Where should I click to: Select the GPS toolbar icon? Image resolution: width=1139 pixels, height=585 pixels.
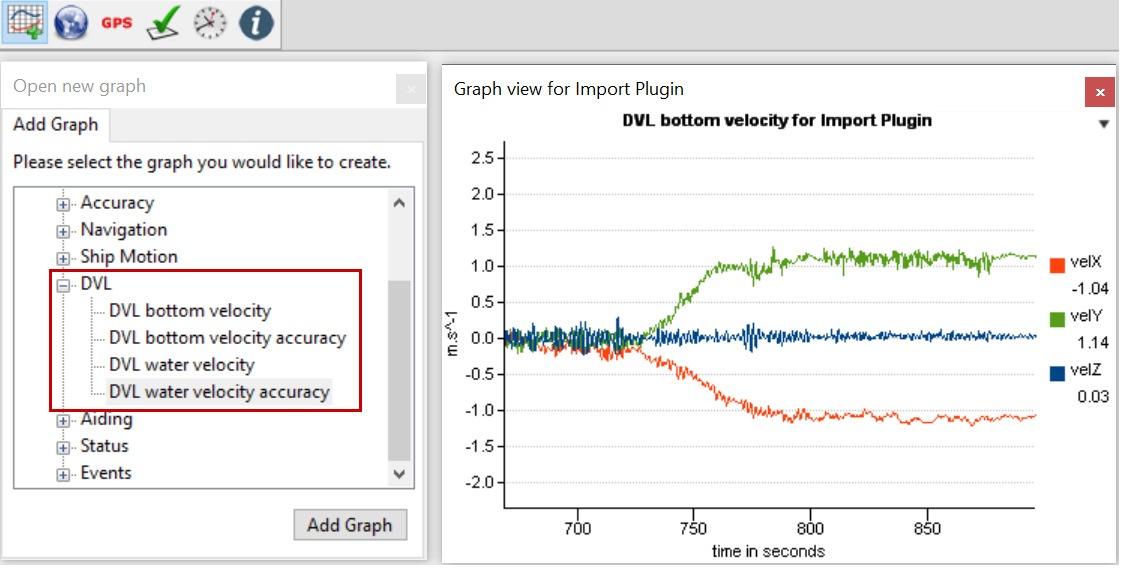point(115,22)
